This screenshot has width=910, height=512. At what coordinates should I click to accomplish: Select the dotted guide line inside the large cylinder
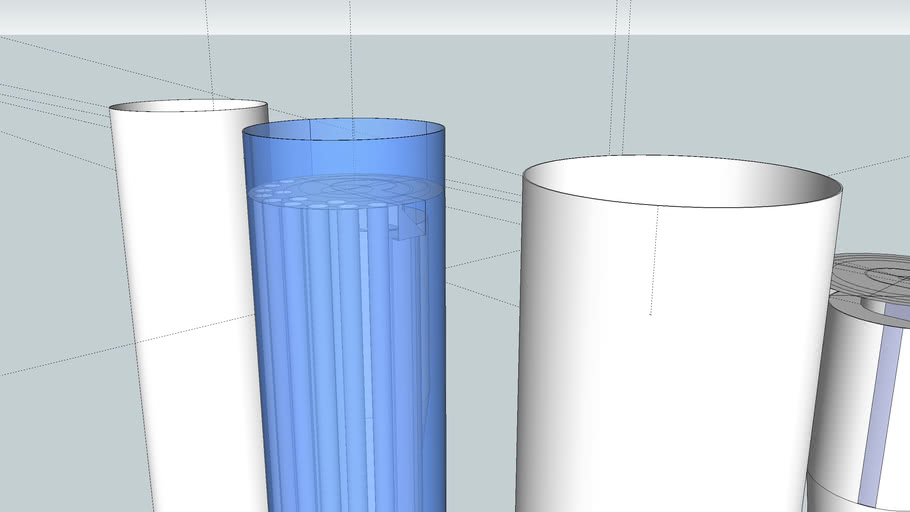pos(653,260)
